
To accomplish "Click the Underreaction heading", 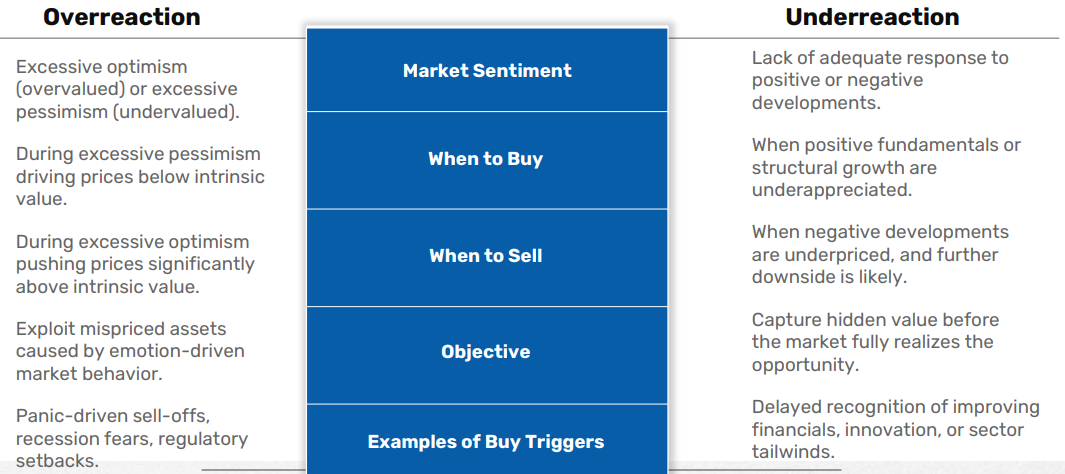I will [872, 17].
